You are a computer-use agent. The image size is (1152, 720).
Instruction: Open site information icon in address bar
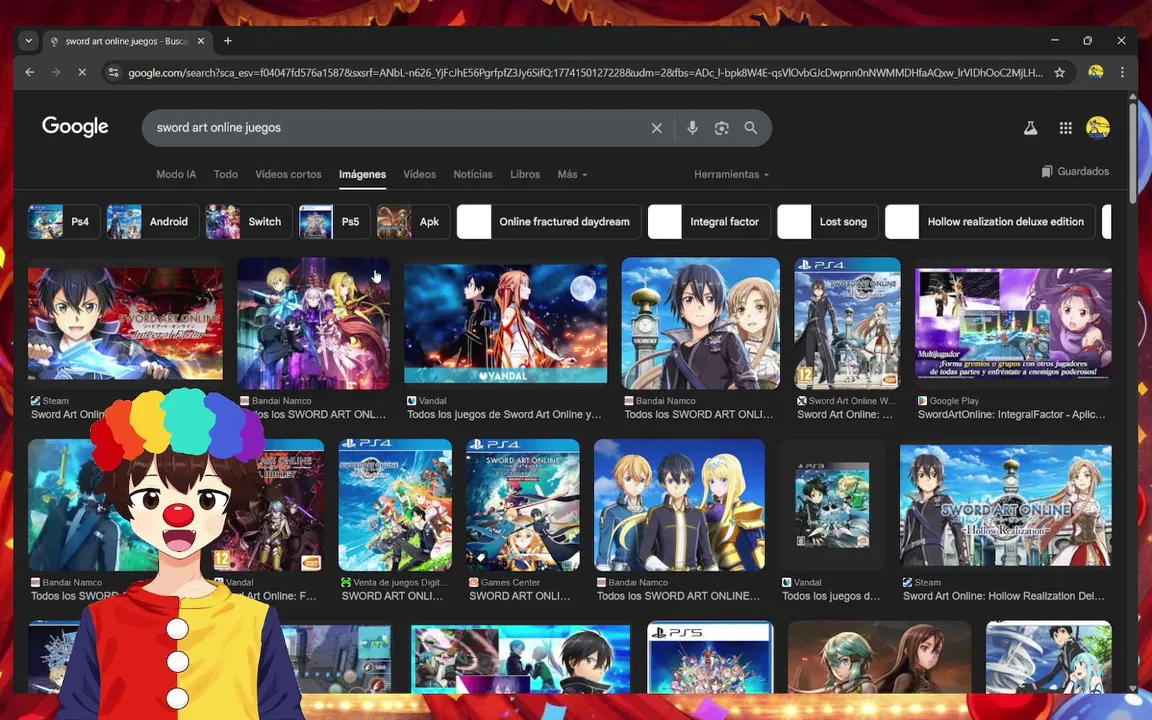point(113,72)
